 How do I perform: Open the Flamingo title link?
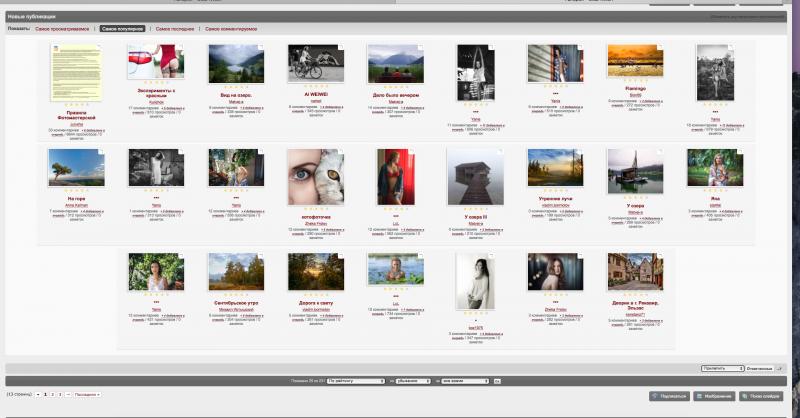point(635,89)
